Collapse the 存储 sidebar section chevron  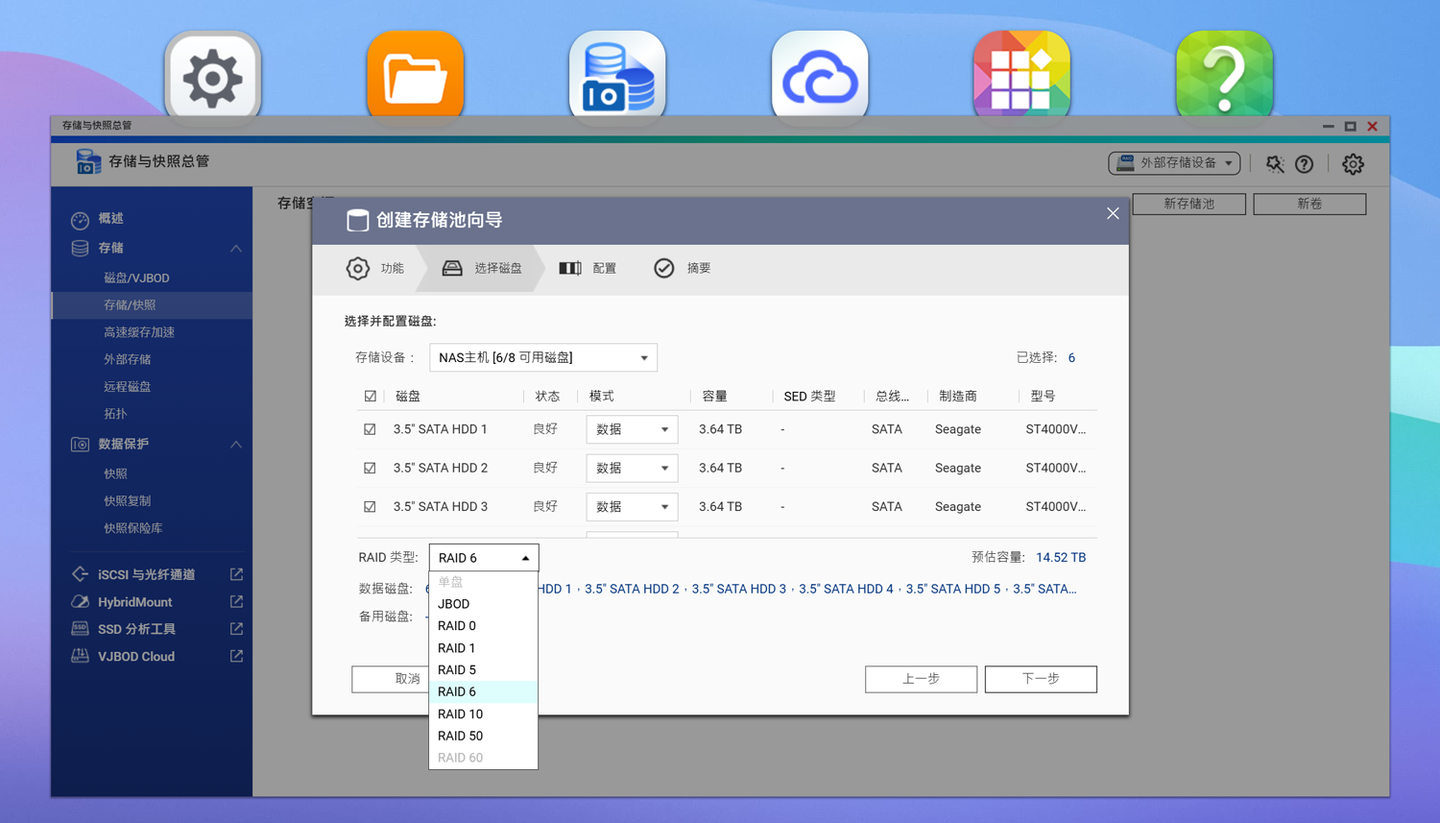coord(236,248)
